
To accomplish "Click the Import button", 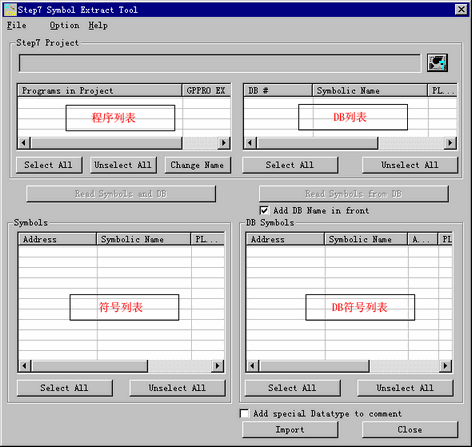I will point(290,430).
